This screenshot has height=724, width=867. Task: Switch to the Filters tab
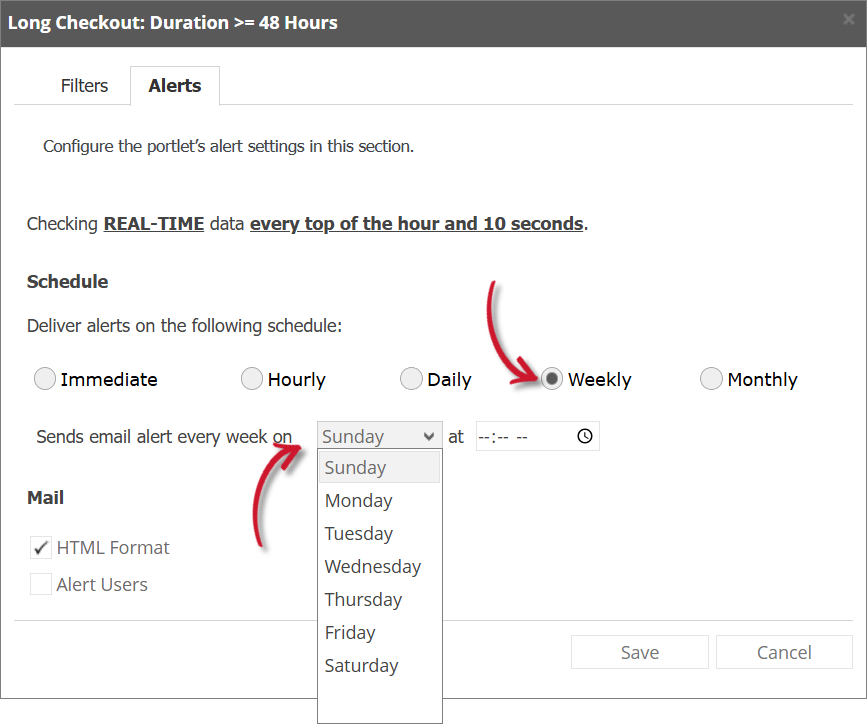tap(84, 86)
